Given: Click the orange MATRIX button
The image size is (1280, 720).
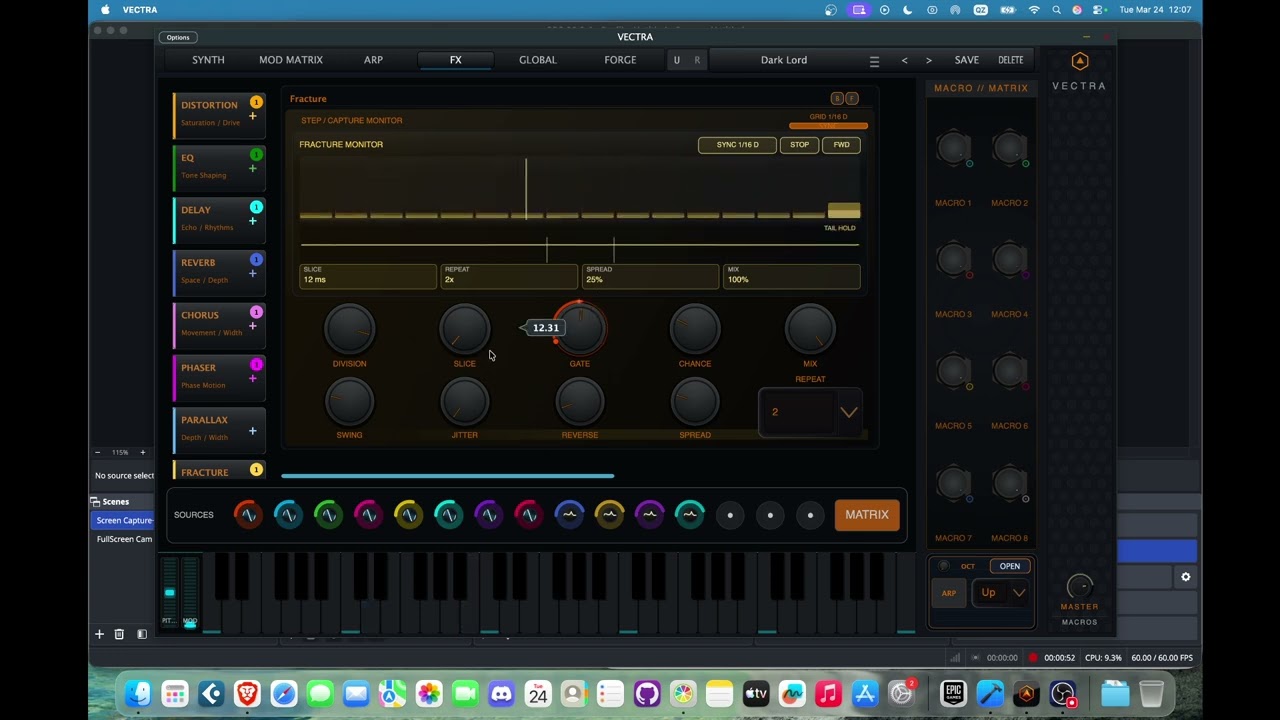Looking at the screenshot, I should click(x=866, y=515).
